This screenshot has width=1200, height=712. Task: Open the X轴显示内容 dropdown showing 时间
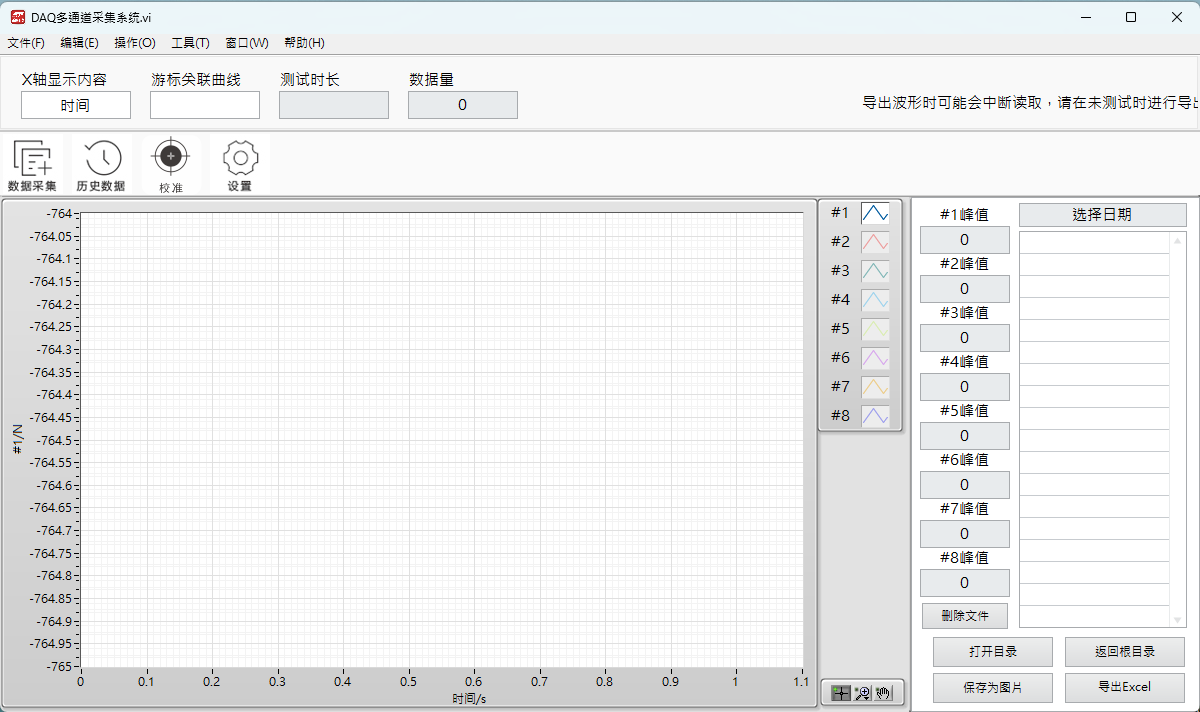76,105
